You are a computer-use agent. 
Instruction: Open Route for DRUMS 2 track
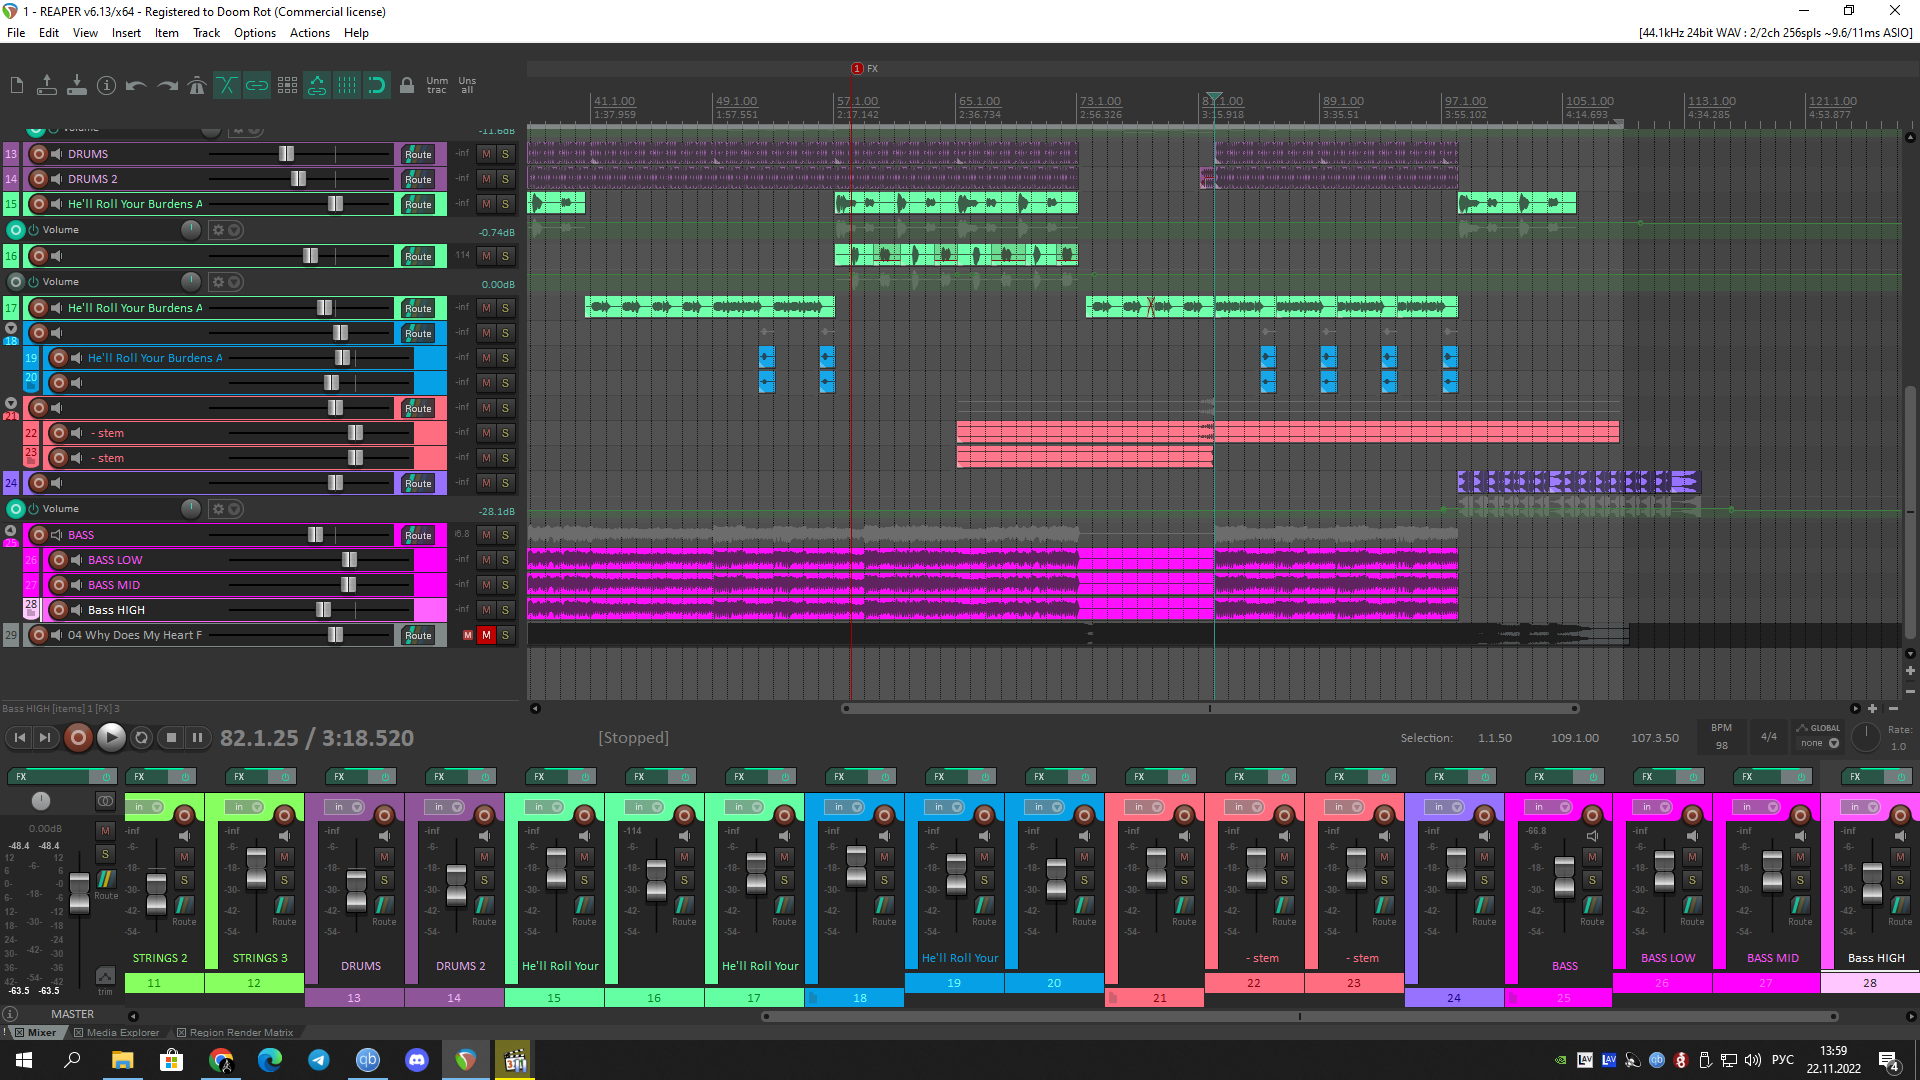(x=418, y=179)
